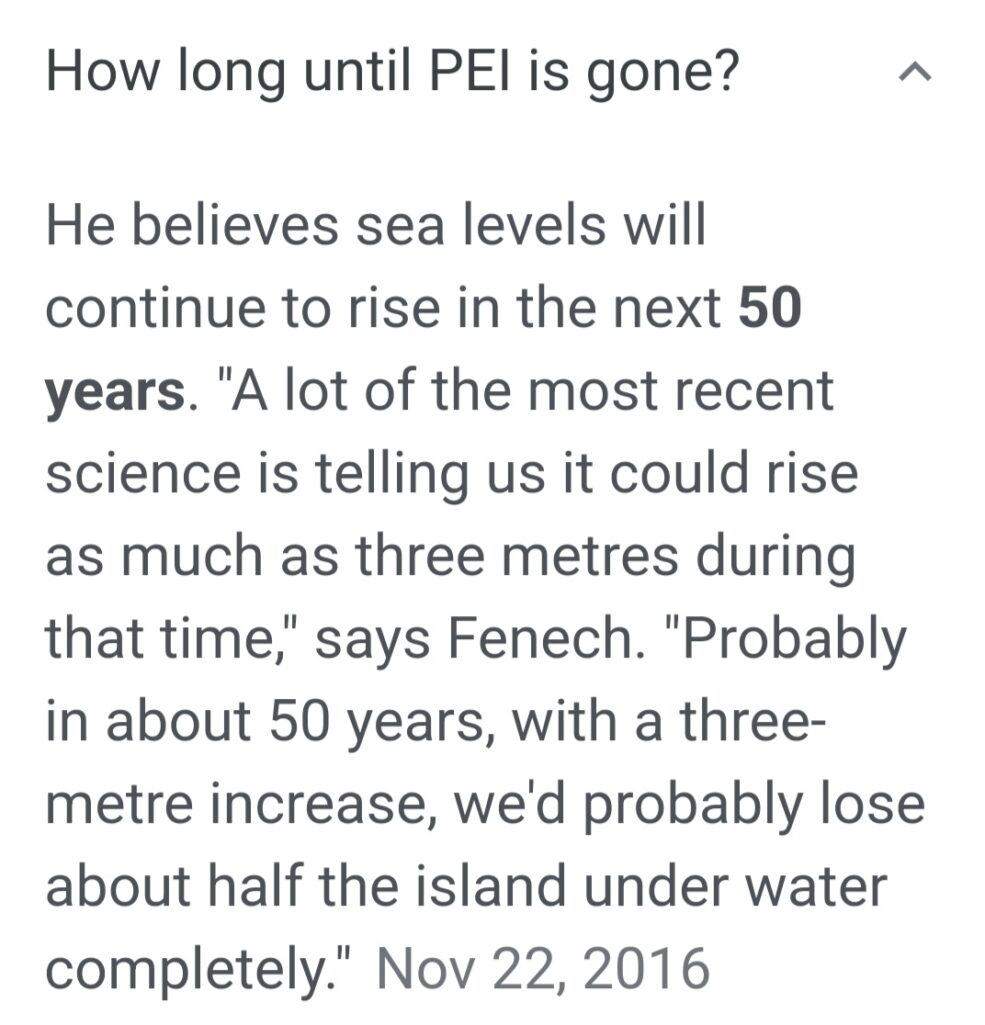Click the question 'How long until PEI is gone?'
The image size is (985, 1025).
point(392,73)
